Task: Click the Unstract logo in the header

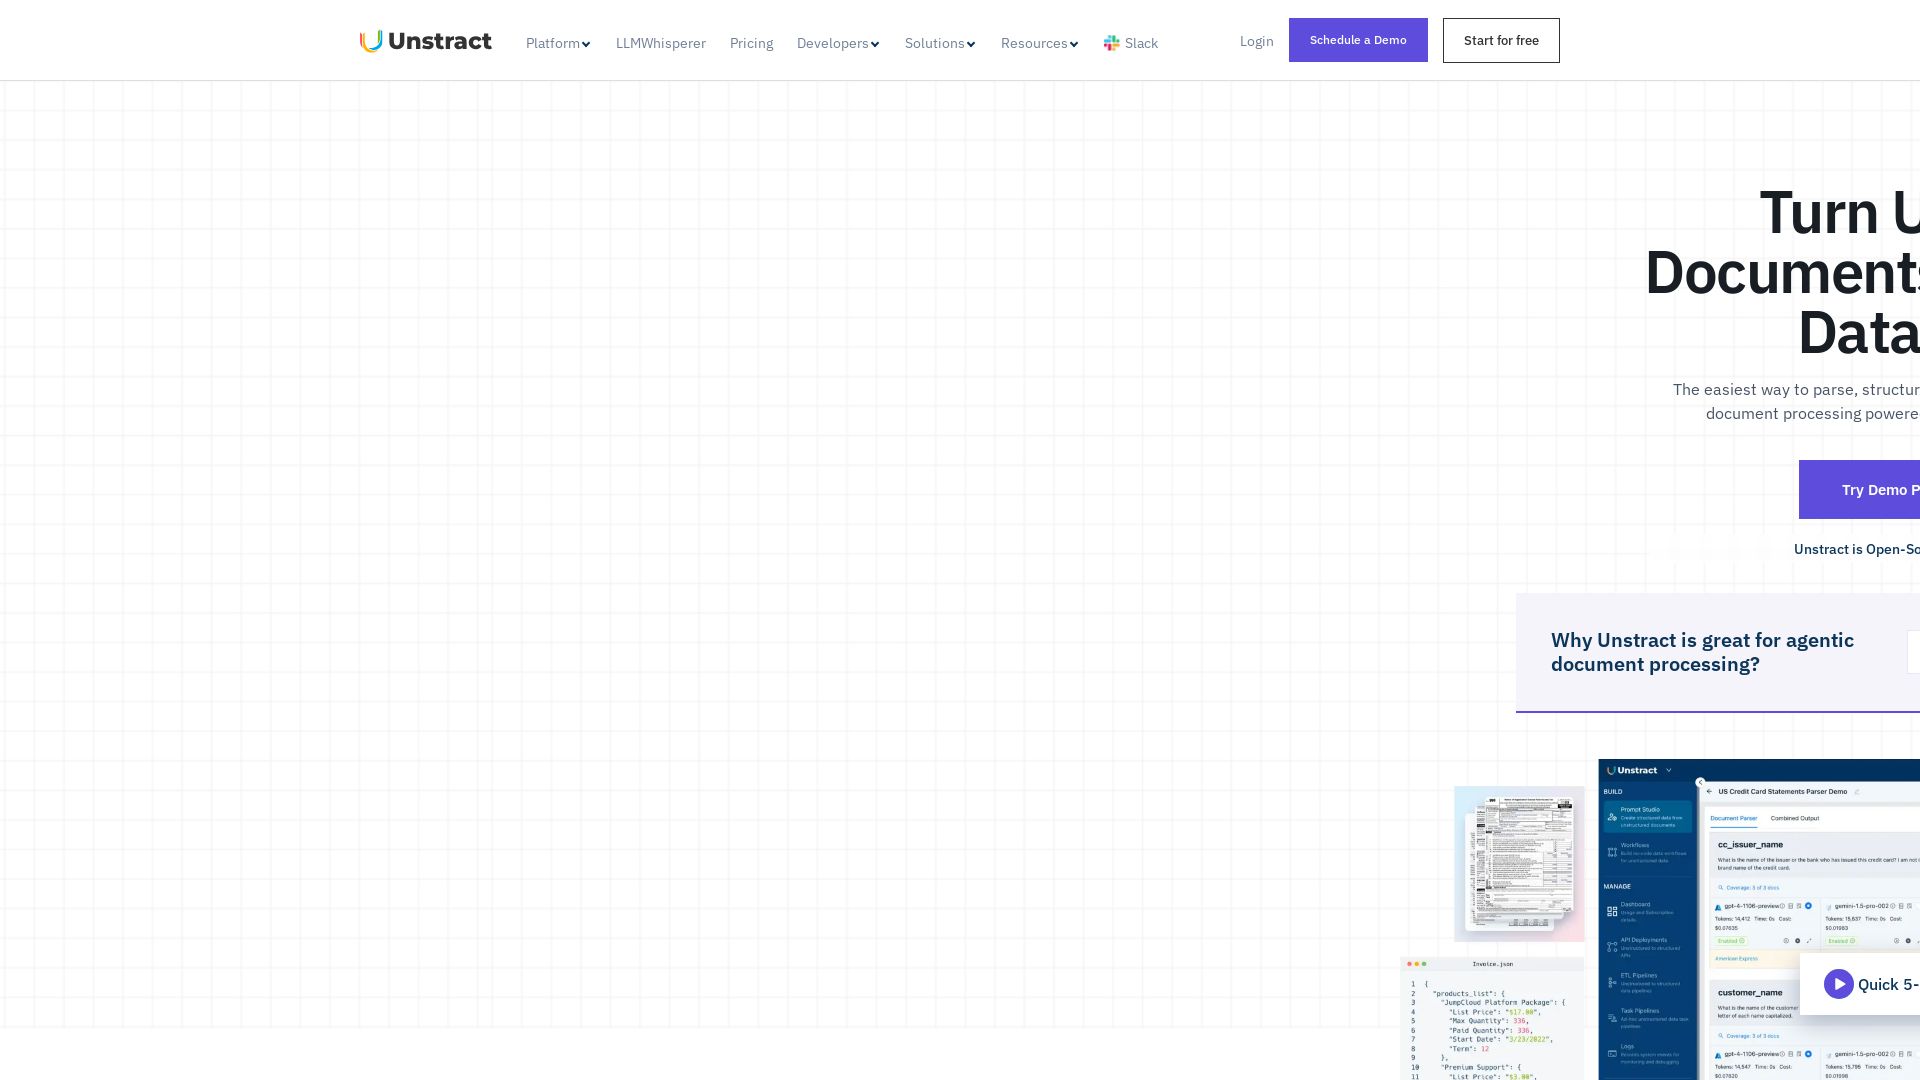Action: point(426,41)
